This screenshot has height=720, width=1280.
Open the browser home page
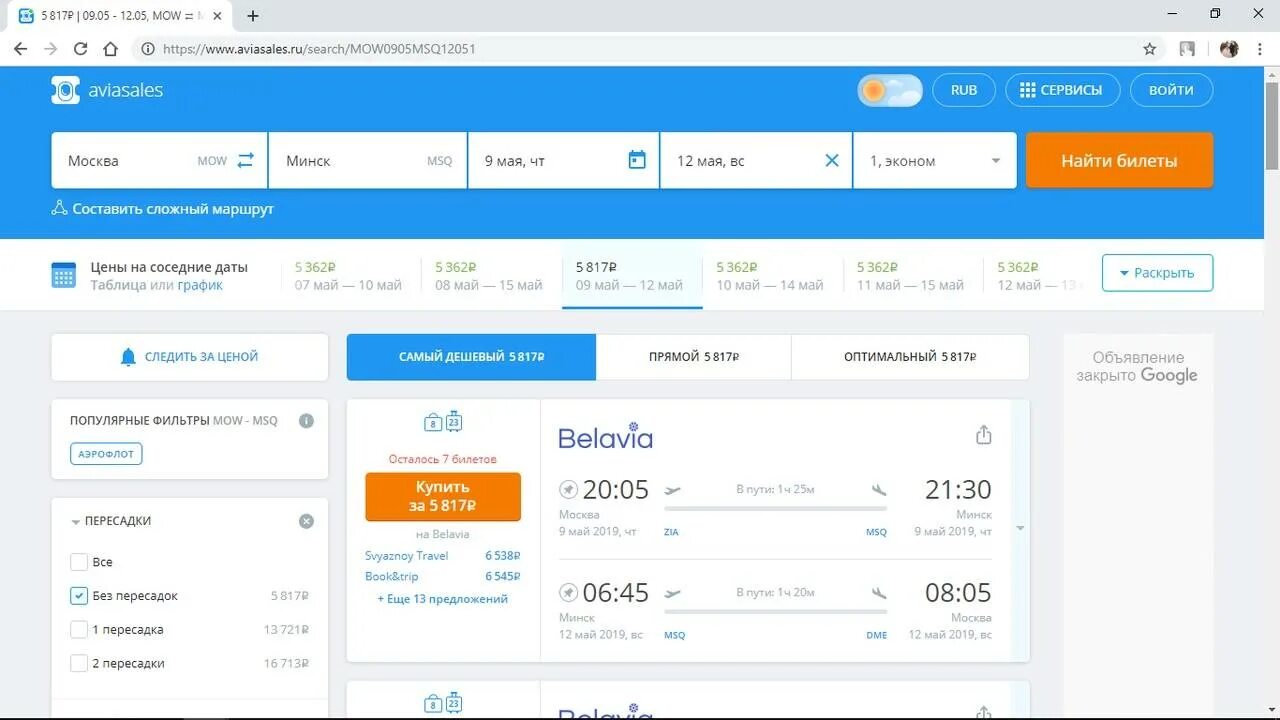click(111, 48)
